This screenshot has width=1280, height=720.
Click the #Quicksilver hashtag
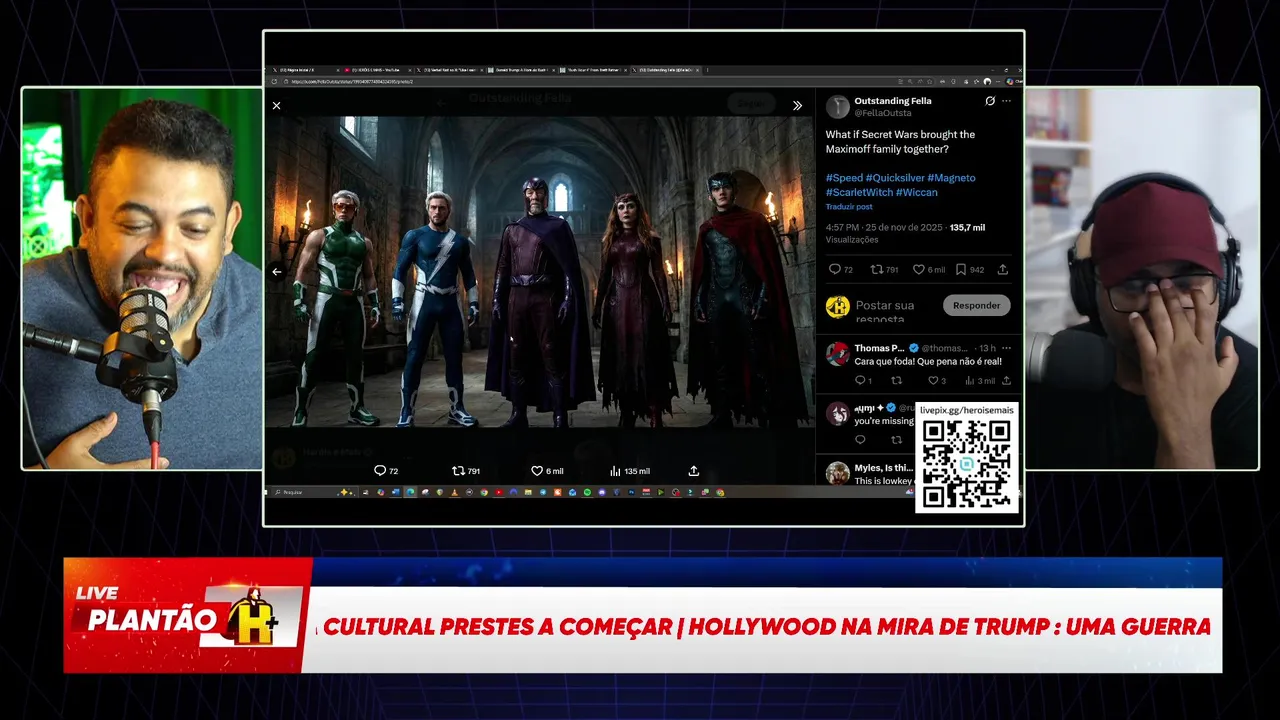click(894, 178)
